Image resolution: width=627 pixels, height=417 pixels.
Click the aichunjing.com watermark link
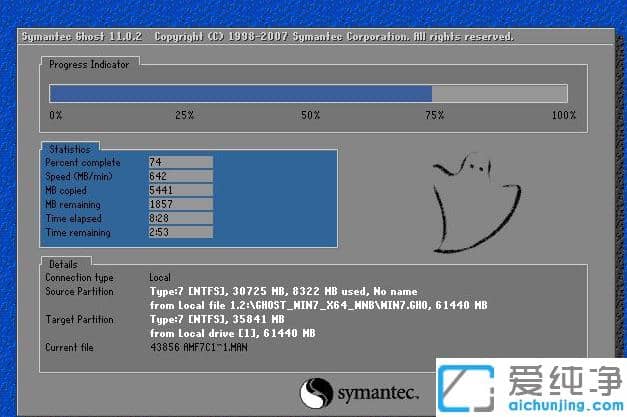[x=563, y=404]
